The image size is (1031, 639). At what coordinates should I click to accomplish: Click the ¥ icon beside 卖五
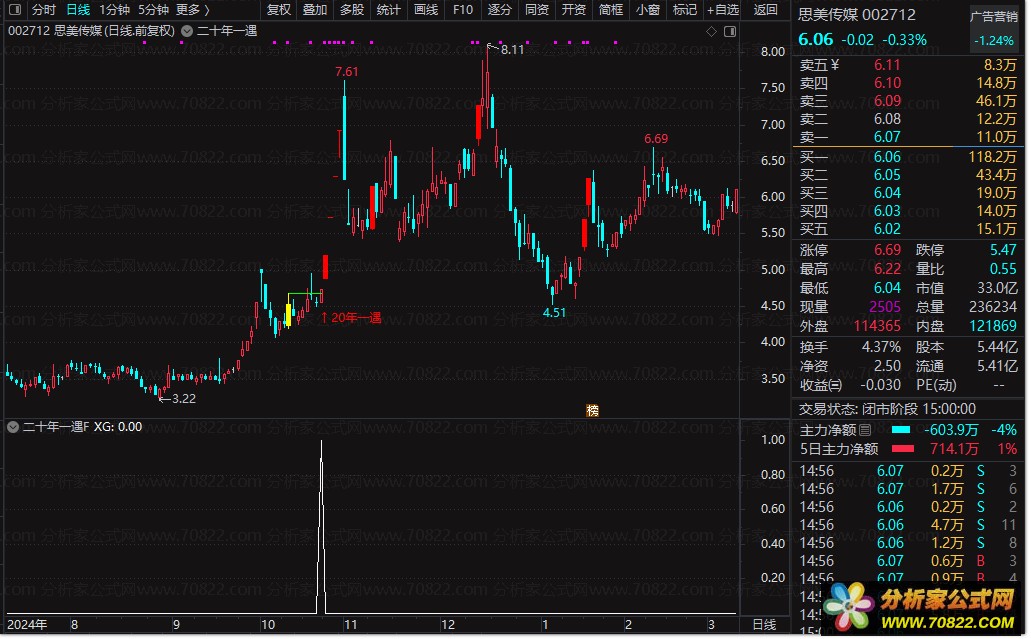click(835, 64)
